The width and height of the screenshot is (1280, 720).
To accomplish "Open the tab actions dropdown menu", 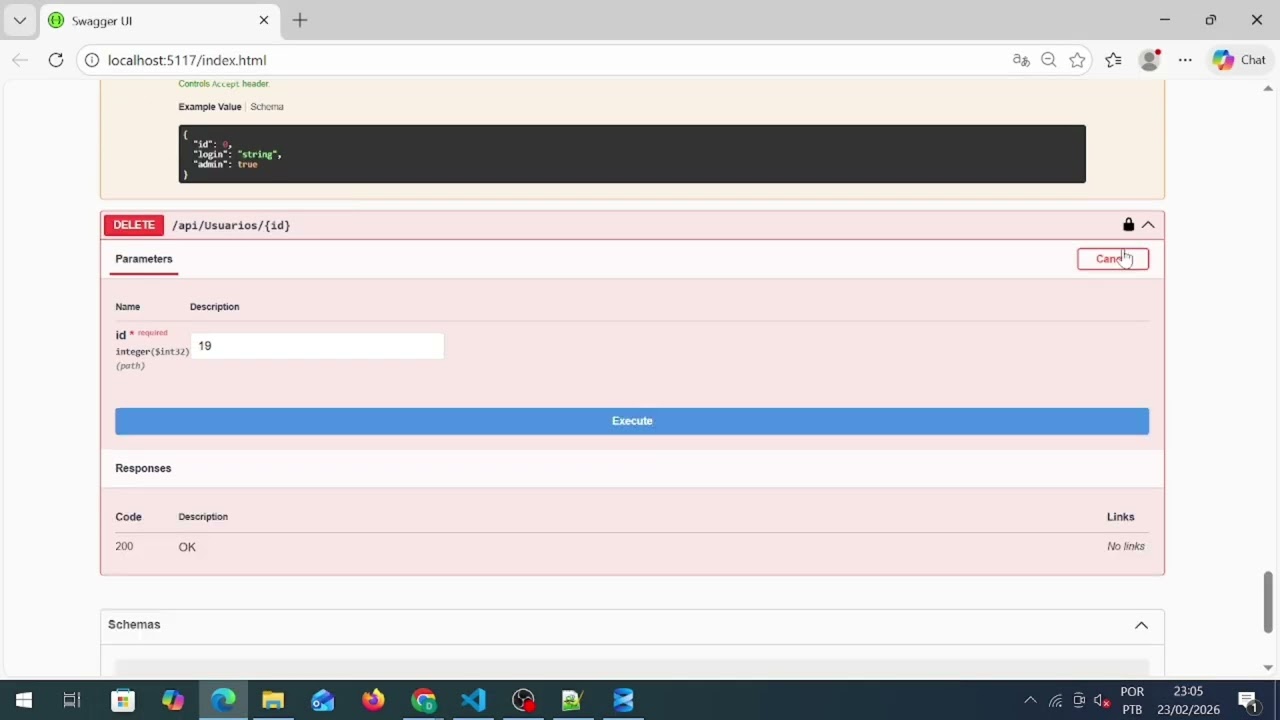I will pyautogui.click(x=19, y=20).
